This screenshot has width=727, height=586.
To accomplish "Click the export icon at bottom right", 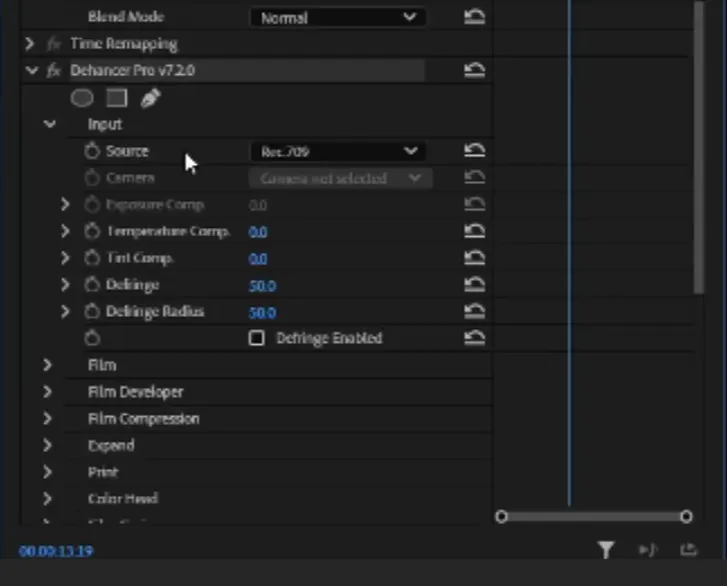I will point(689,549).
